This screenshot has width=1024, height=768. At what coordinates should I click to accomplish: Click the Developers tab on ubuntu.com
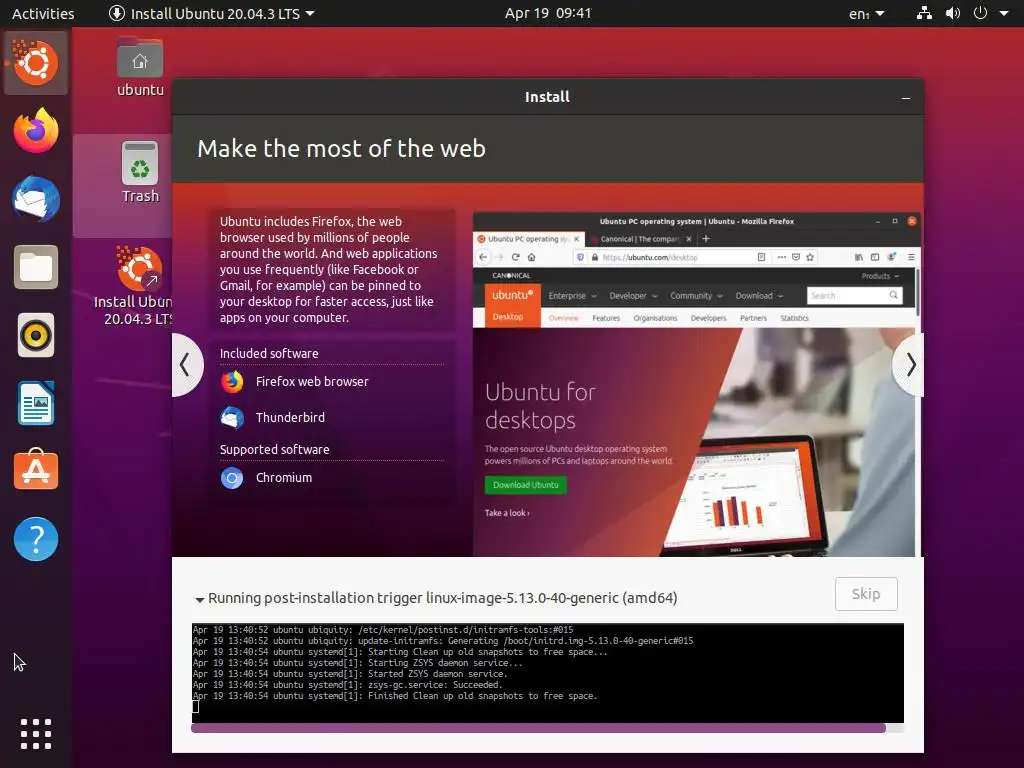pos(708,318)
